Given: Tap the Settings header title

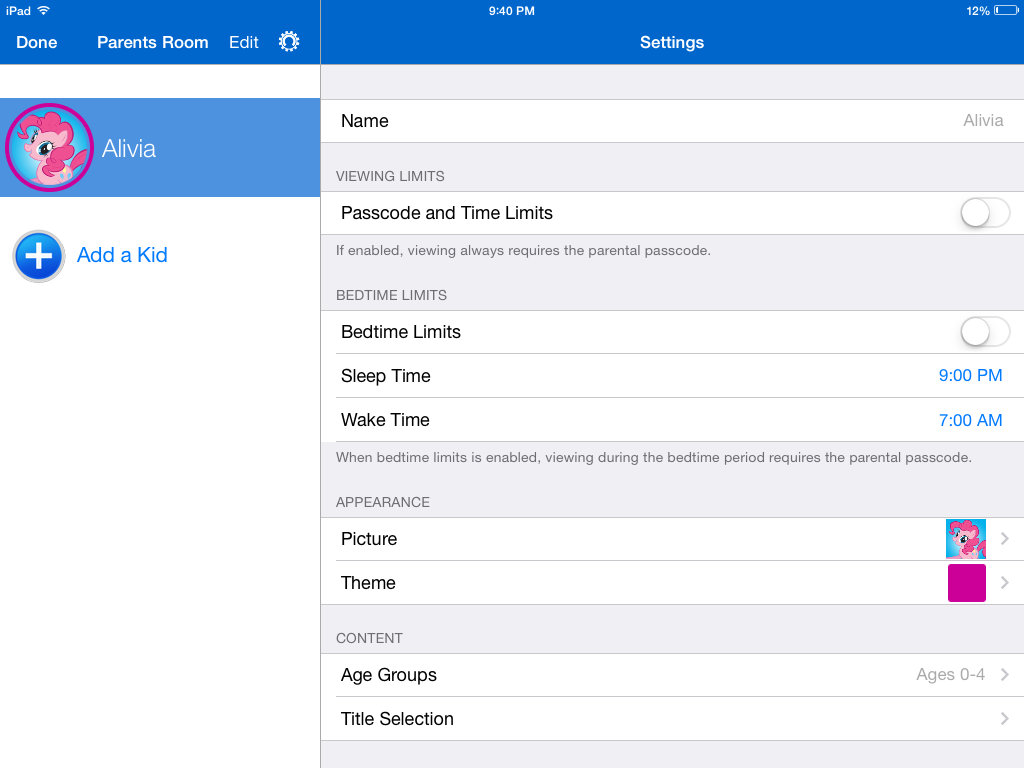Looking at the screenshot, I should (x=672, y=42).
